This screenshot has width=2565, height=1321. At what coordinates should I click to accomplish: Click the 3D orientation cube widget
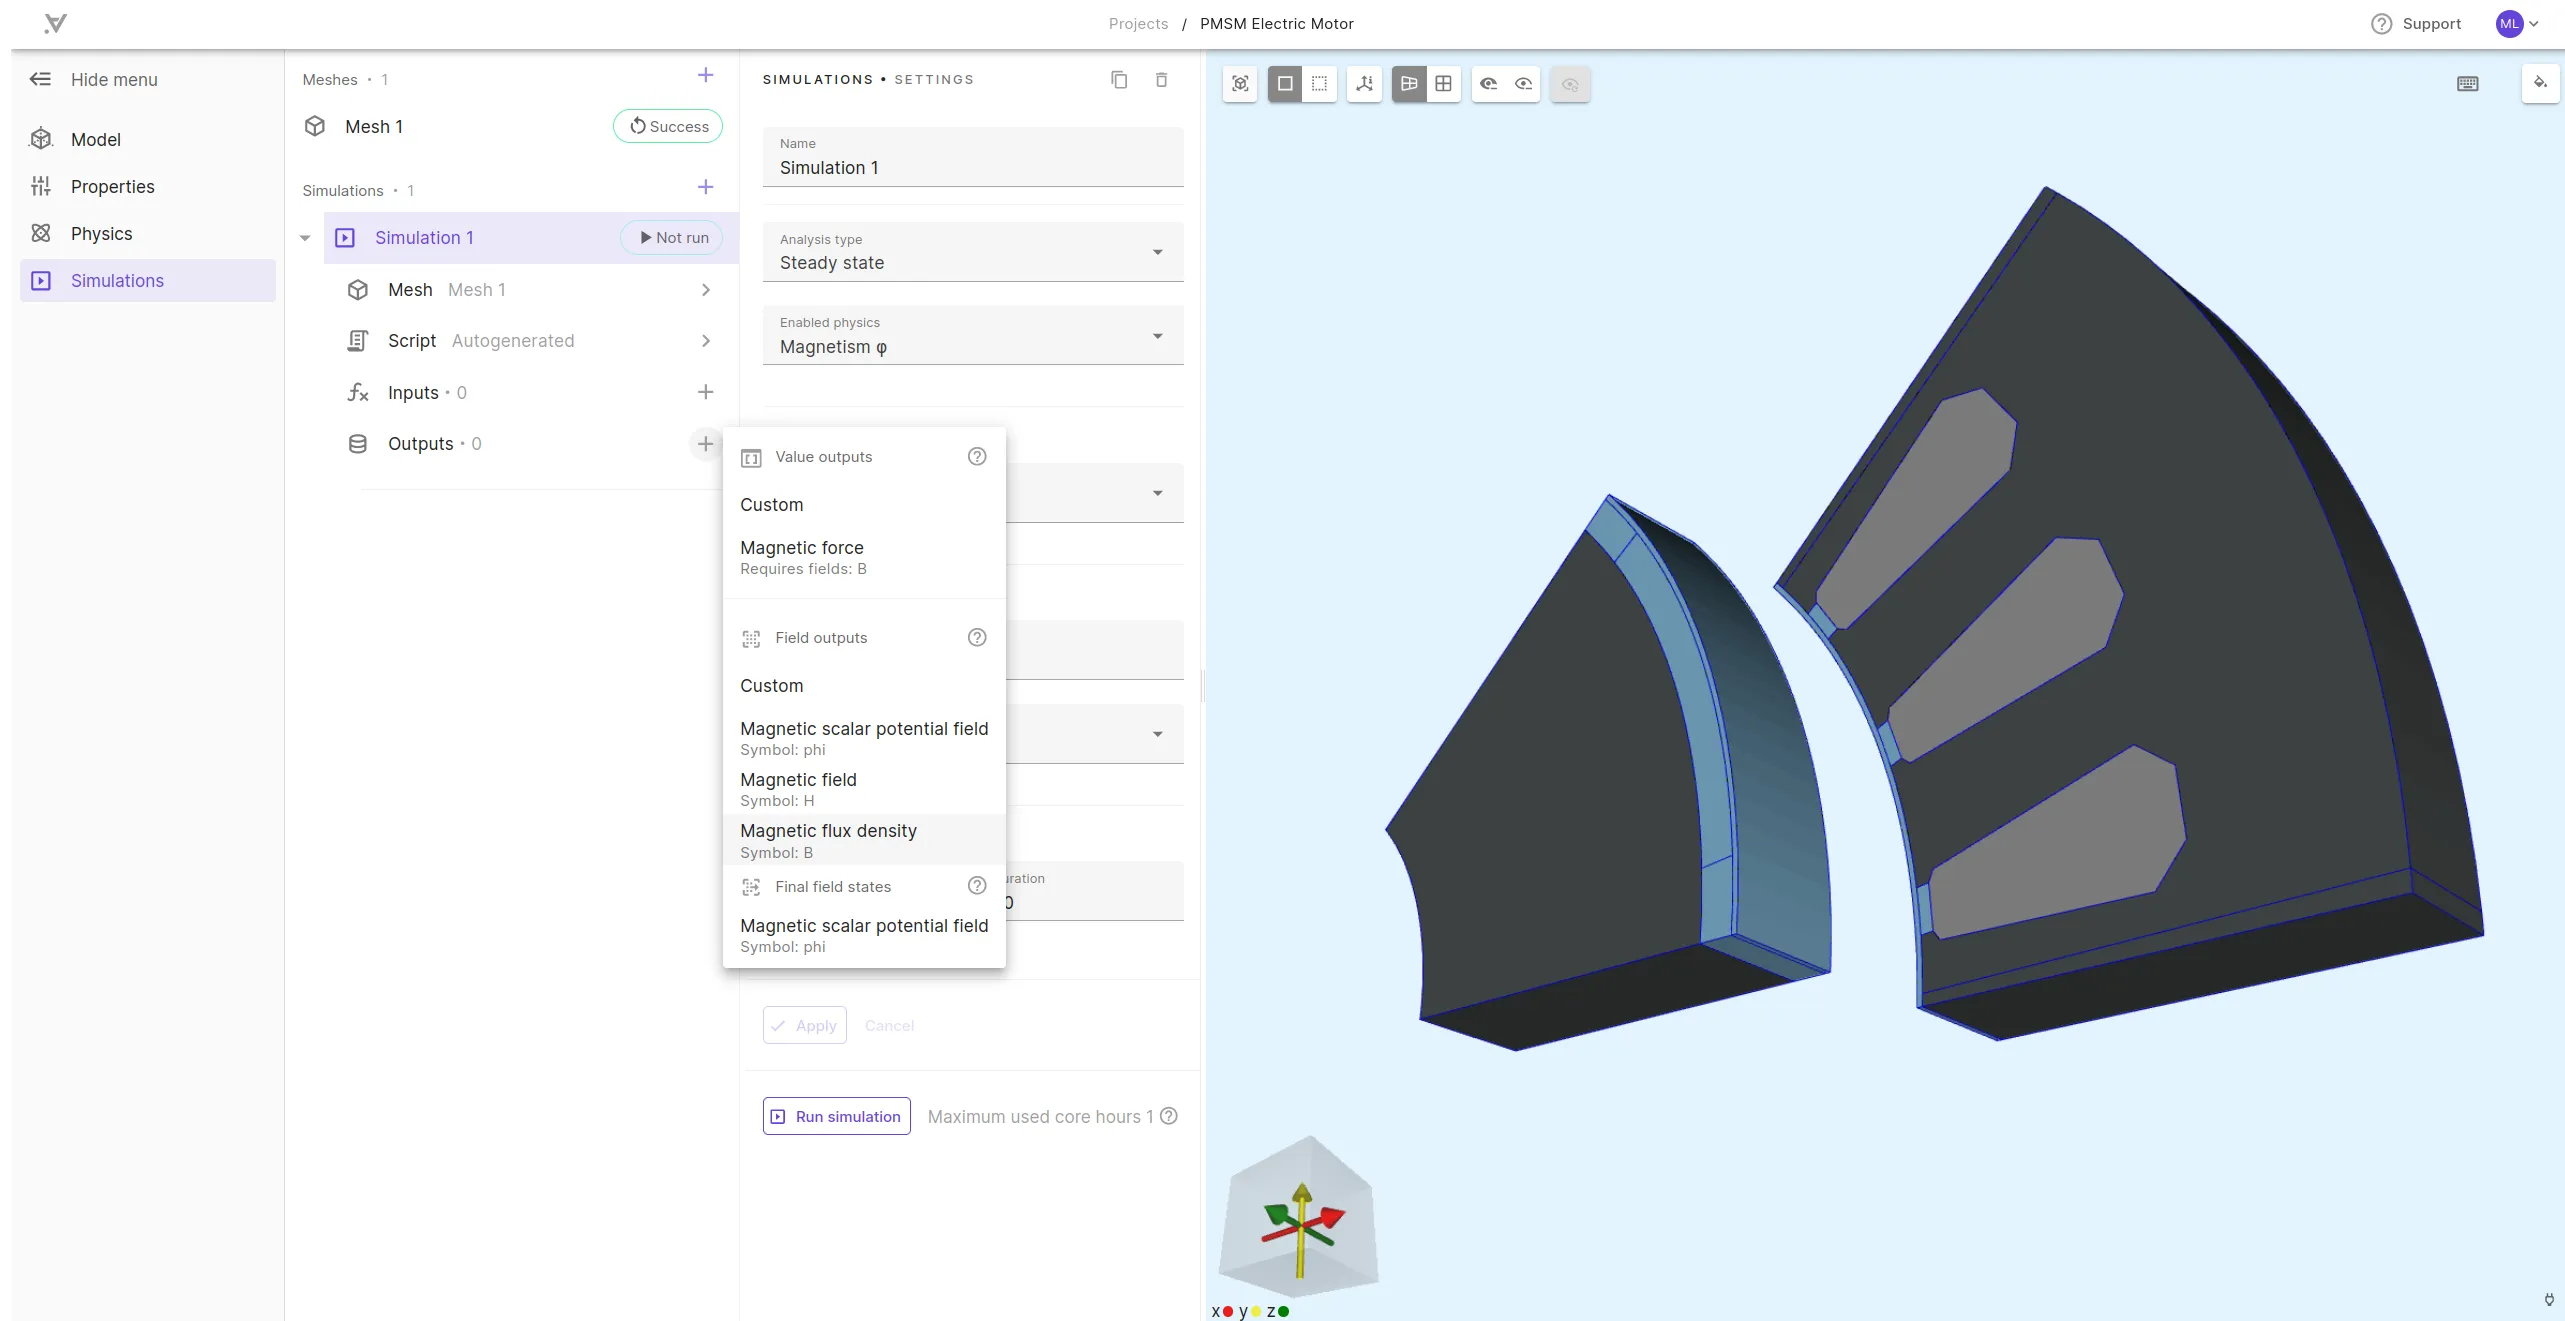pos(1299,1216)
